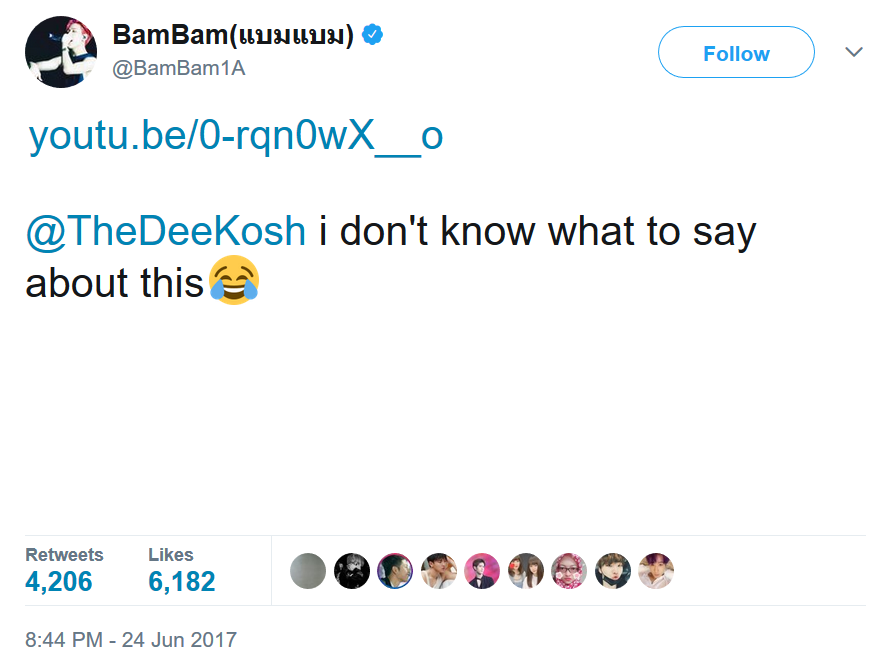Click the @BamBam1A handle

[x=179, y=68]
